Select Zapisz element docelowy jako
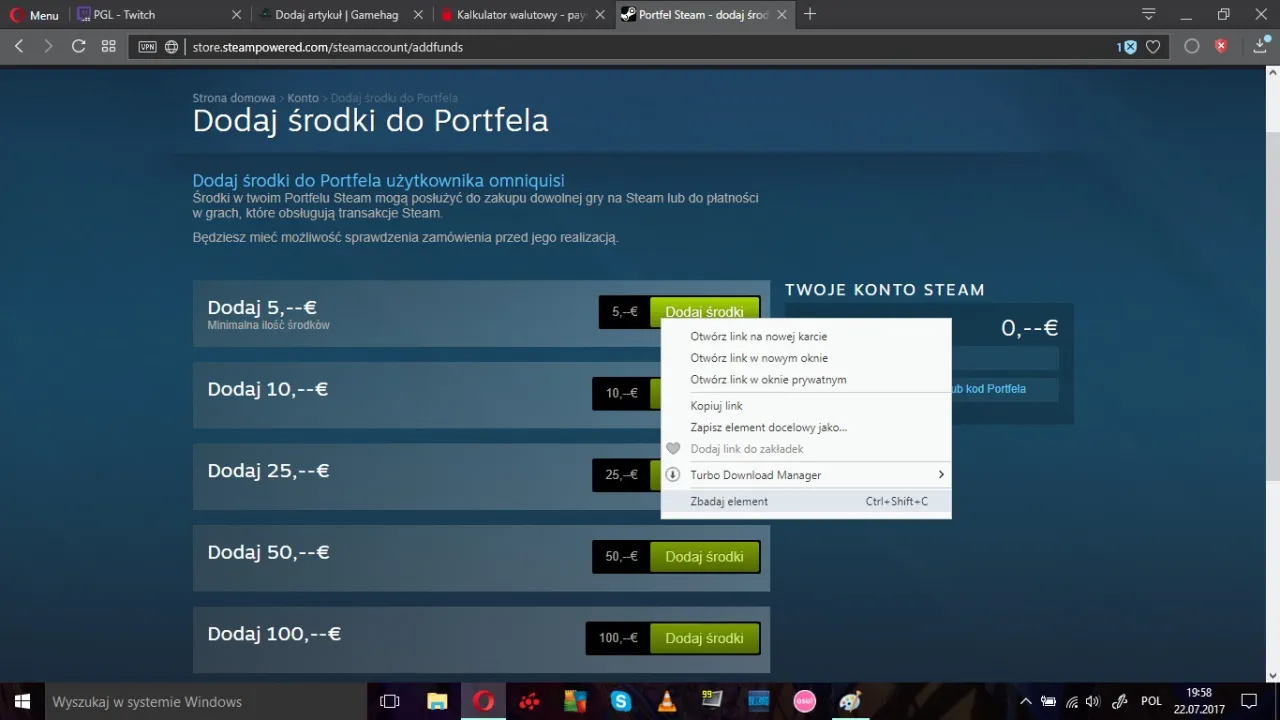 click(x=806, y=428)
